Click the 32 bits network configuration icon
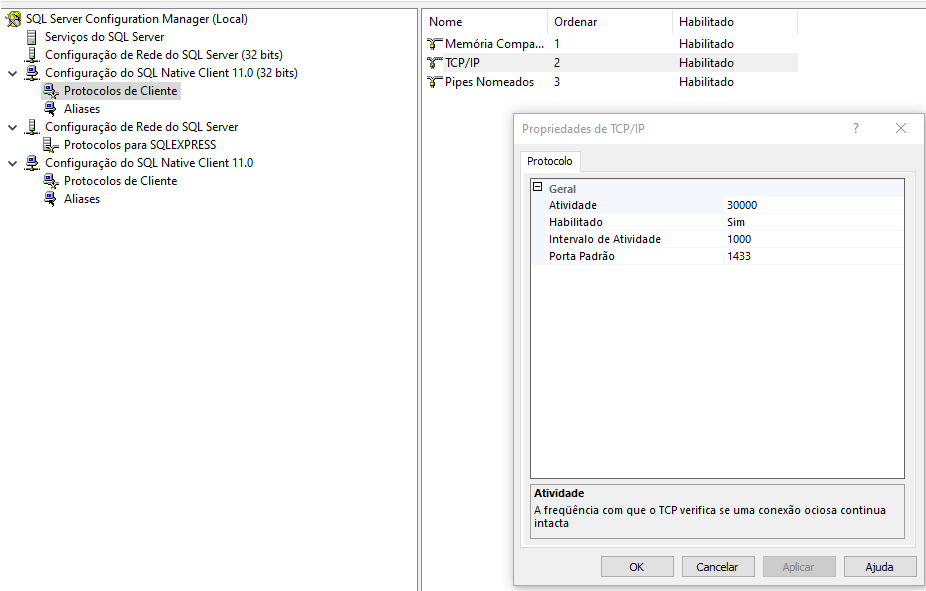The width and height of the screenshot is (926, 591). click(32, 55)
